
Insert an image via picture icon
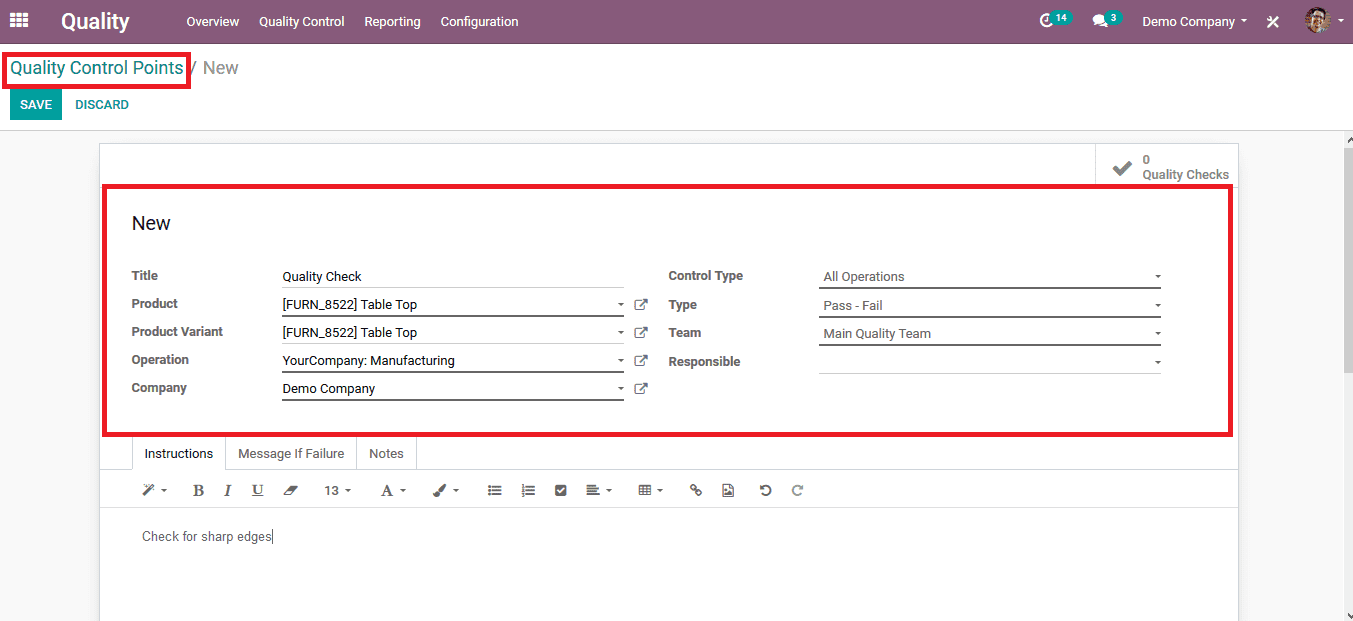[x=728, y=490]
